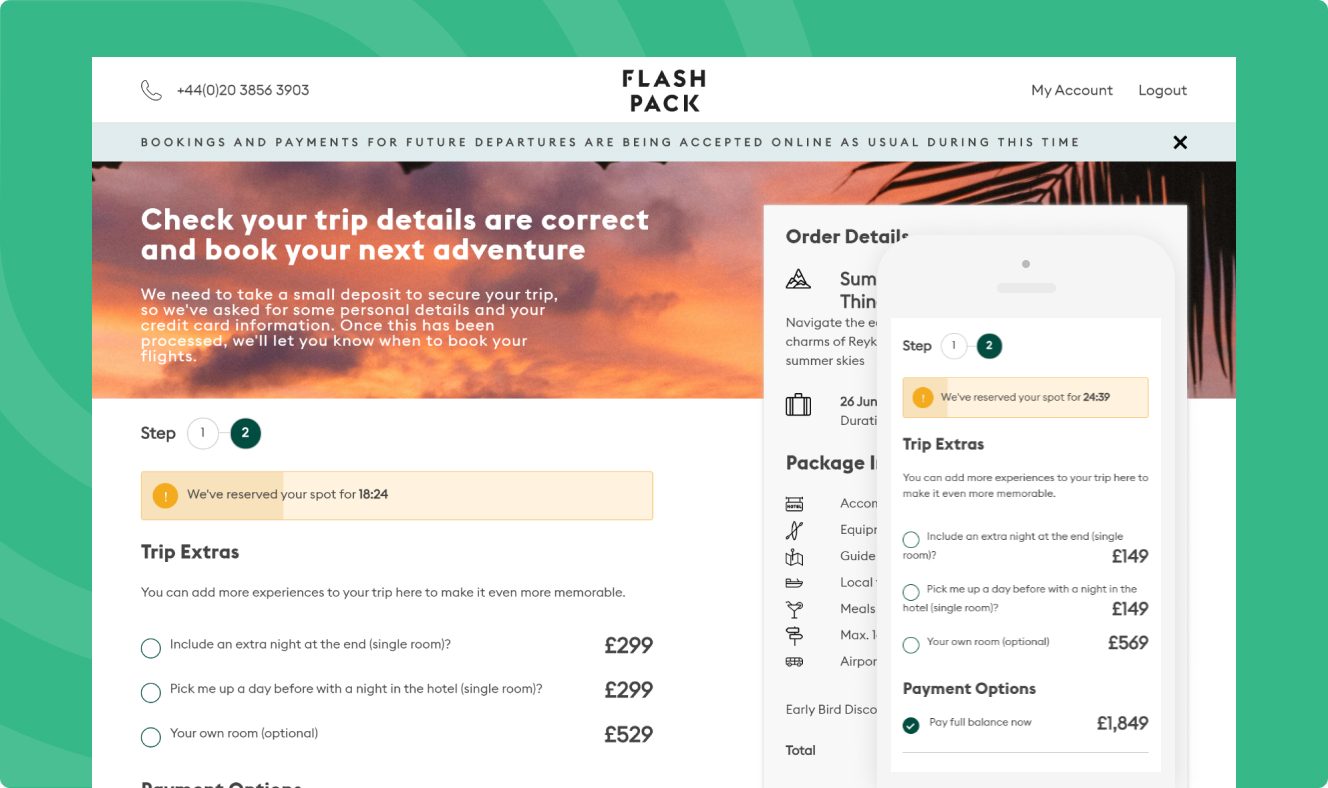This screenshot has height=788, width=1328.
Task: Click the phone number +44(0)20 3856 3903
Action: [243, 90]
